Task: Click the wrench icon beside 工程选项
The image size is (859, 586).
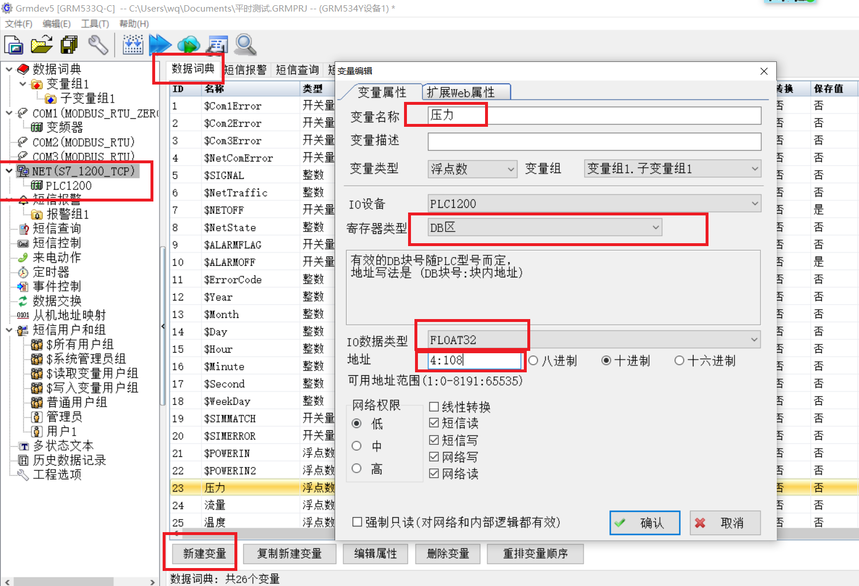Action: pos(23,475)
